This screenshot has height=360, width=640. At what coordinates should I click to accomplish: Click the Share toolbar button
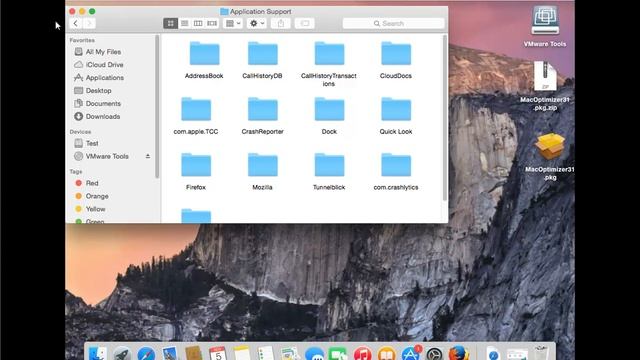[x=281, y=23]
